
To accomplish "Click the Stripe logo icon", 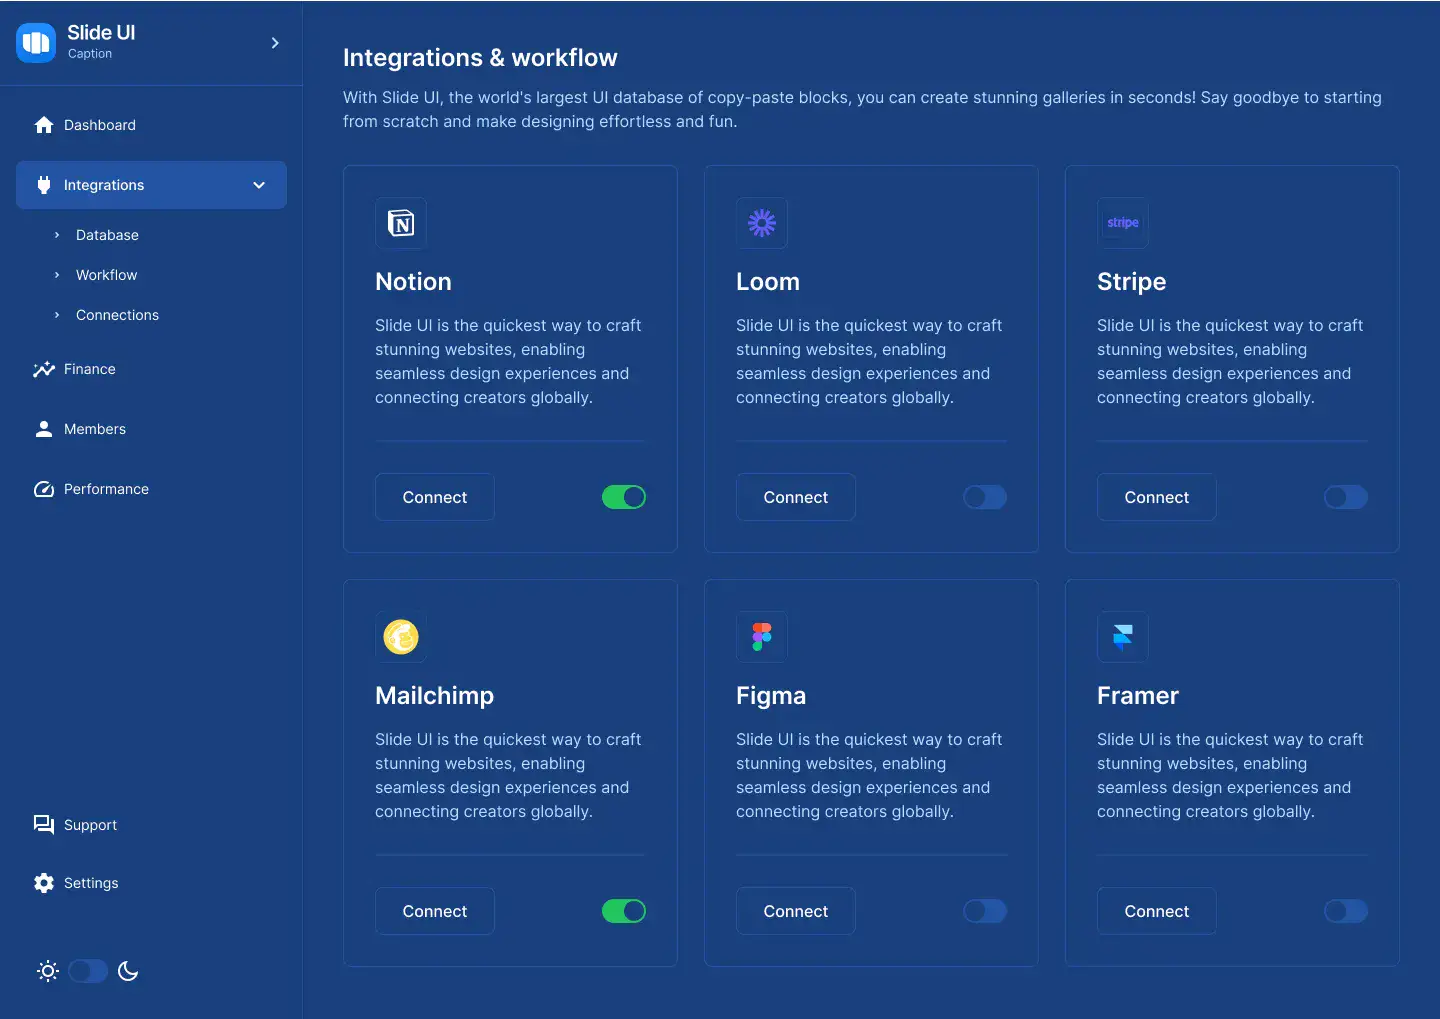I will pyautogui.click(x=1123, y=223).
